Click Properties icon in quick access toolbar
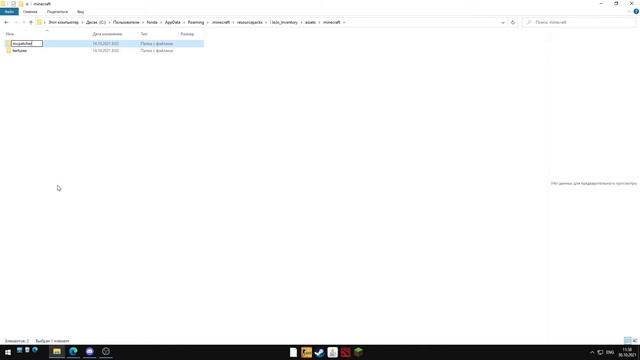 [13, 4]
